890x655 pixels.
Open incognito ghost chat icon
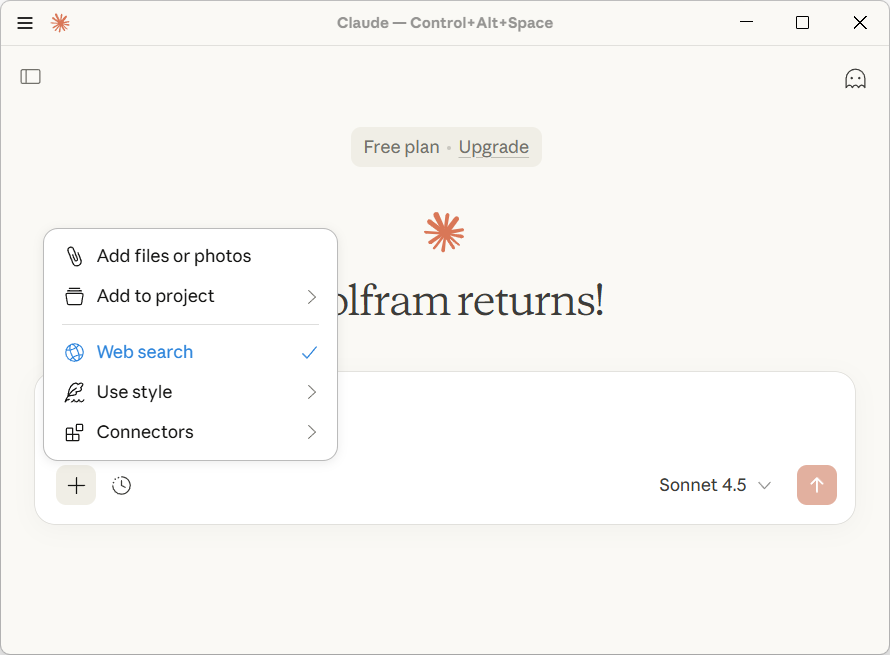(855, 79)
